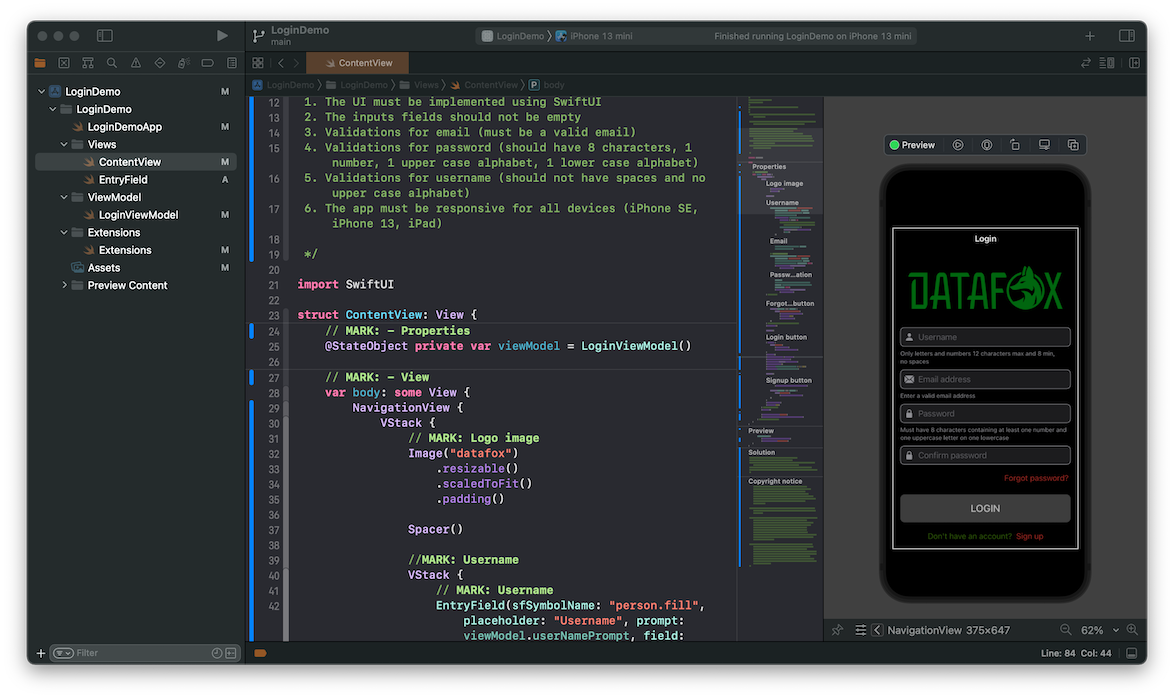Open the Breakpoint navigator icon
Screen dimensions: 1174x698
tap(207, 62)
